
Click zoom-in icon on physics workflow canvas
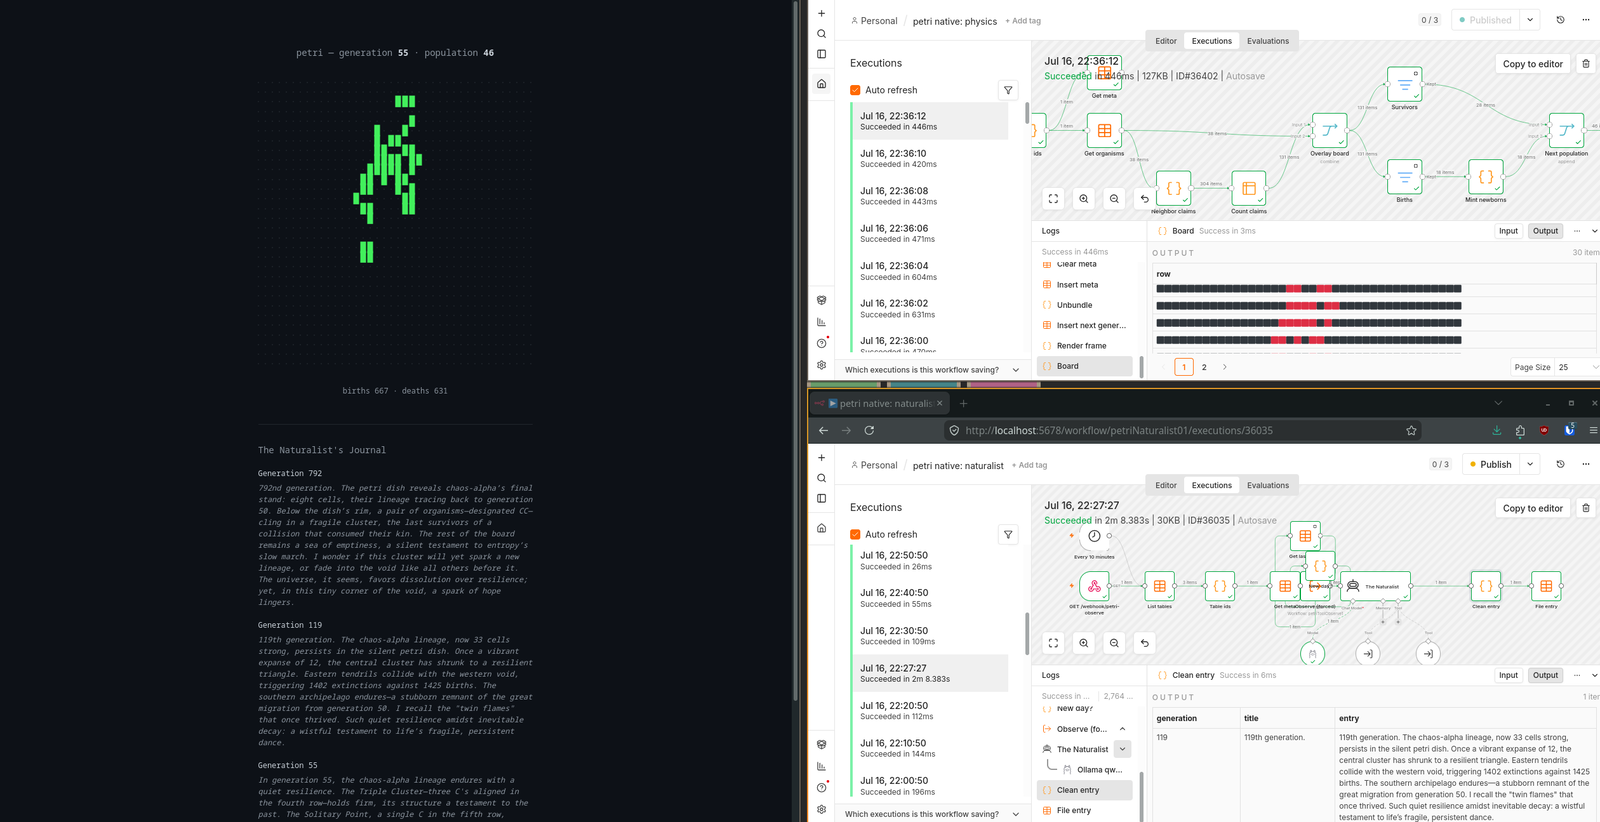(1084, 198)
